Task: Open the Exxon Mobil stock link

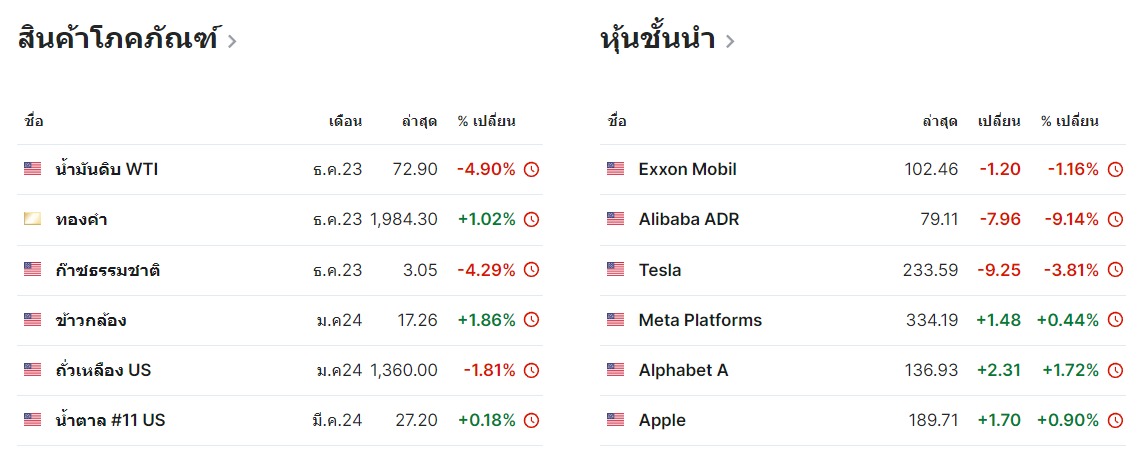Action: pyautogui.click(x=687, y=169)
